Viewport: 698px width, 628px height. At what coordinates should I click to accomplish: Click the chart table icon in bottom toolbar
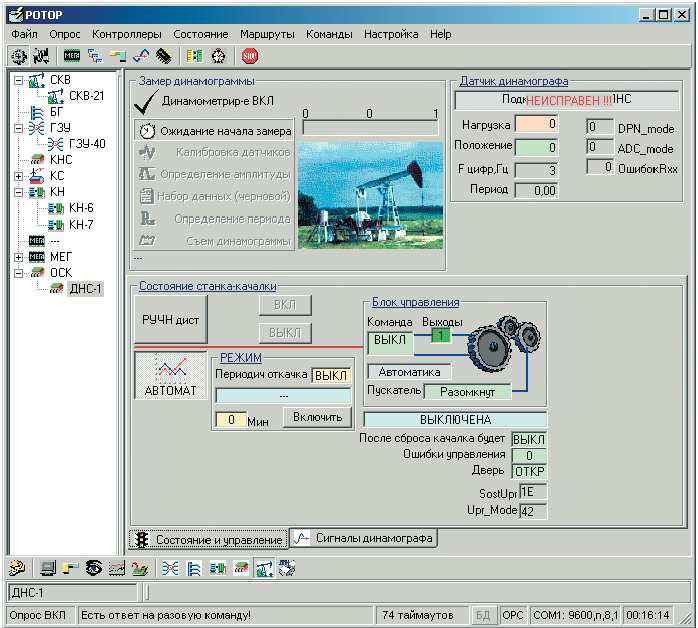coord(117,568)
